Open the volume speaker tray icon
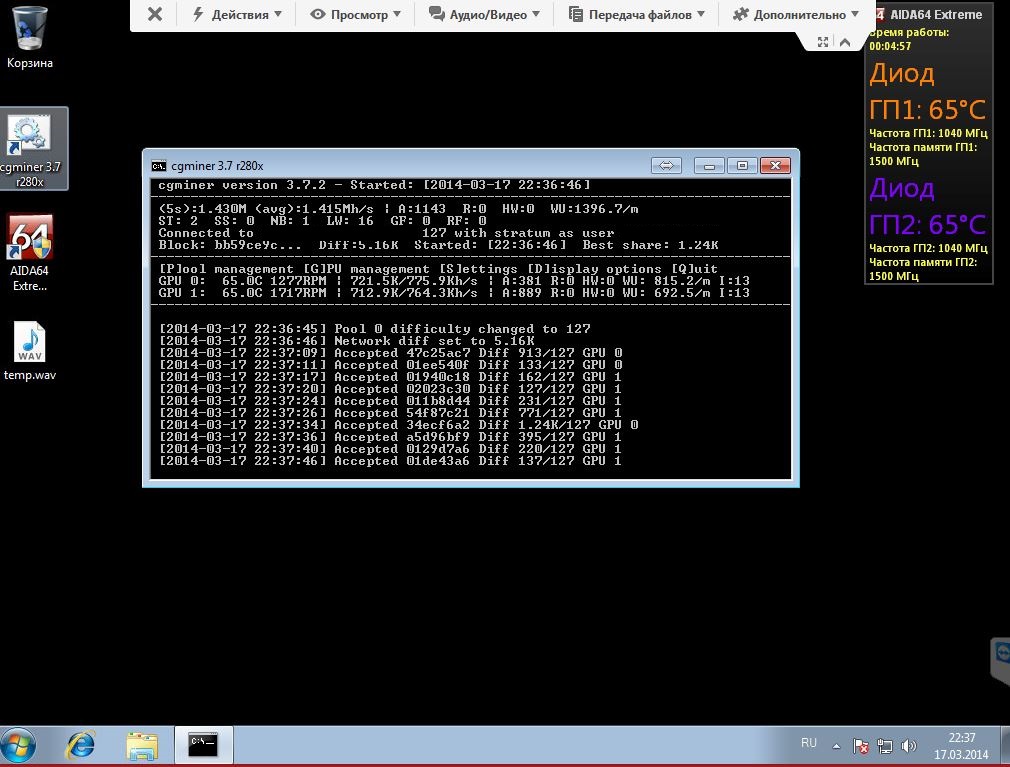 (908, 746)
